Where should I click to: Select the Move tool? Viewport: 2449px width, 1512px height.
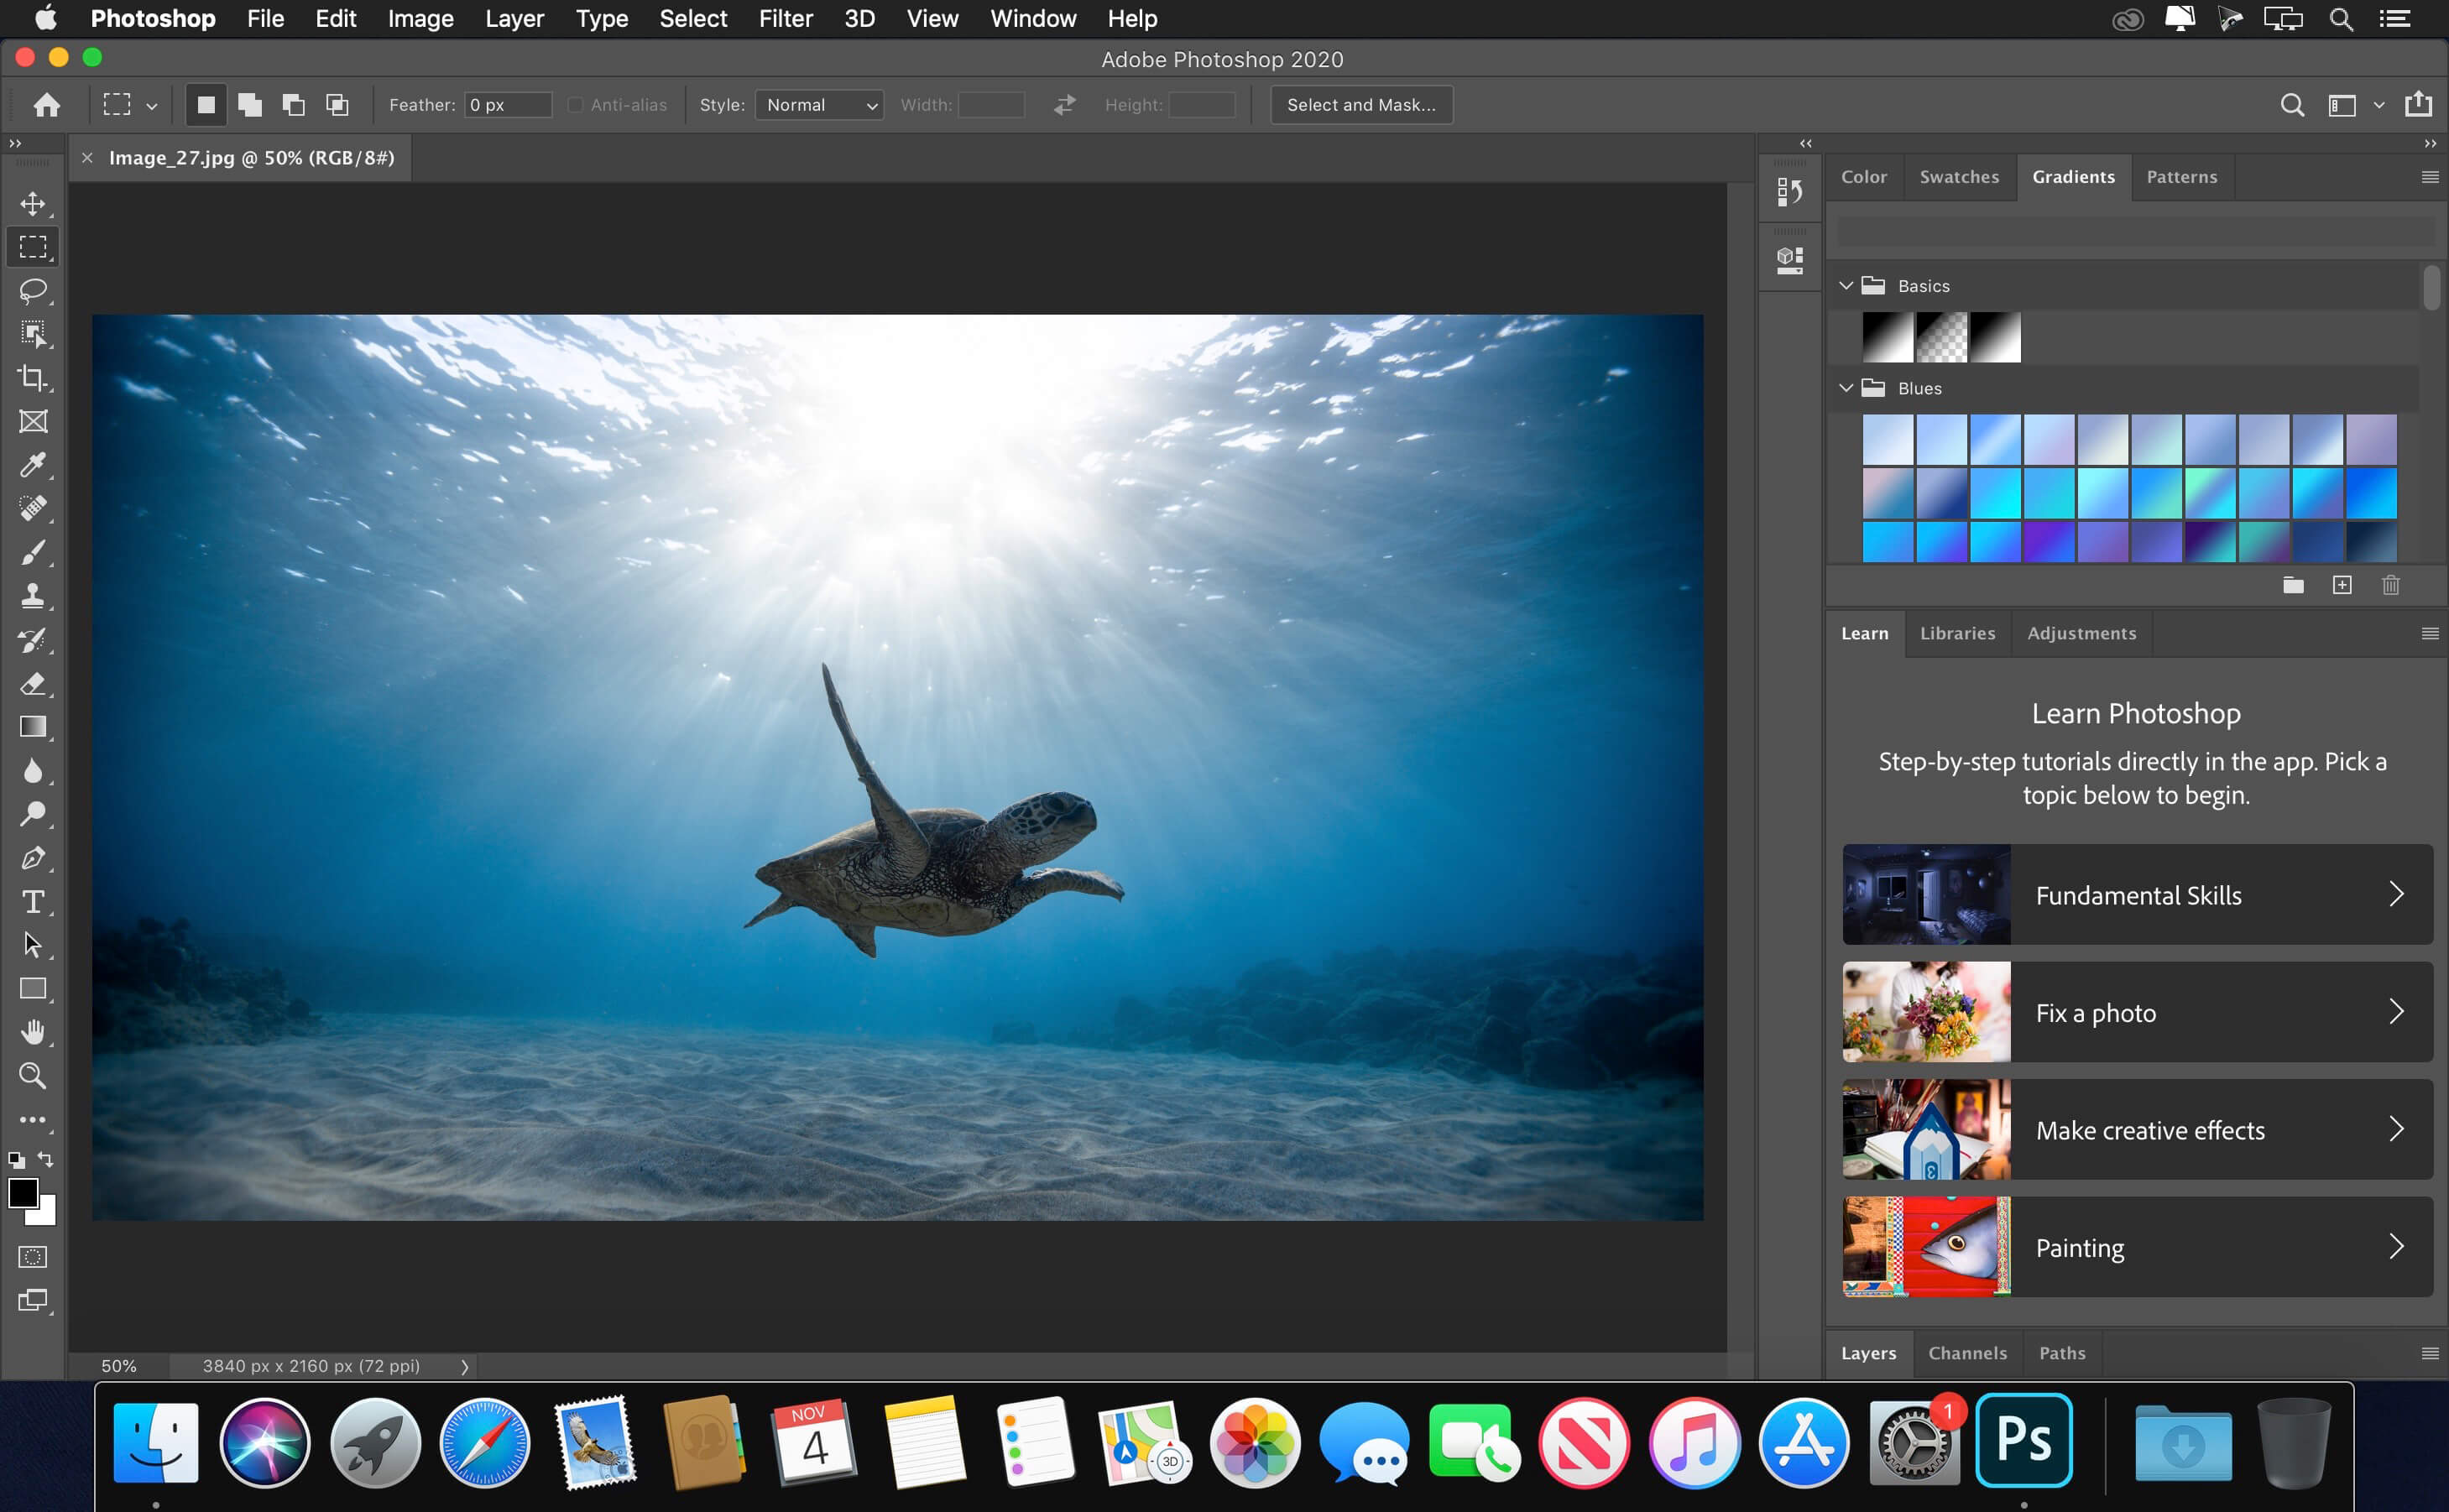[32, 203]
